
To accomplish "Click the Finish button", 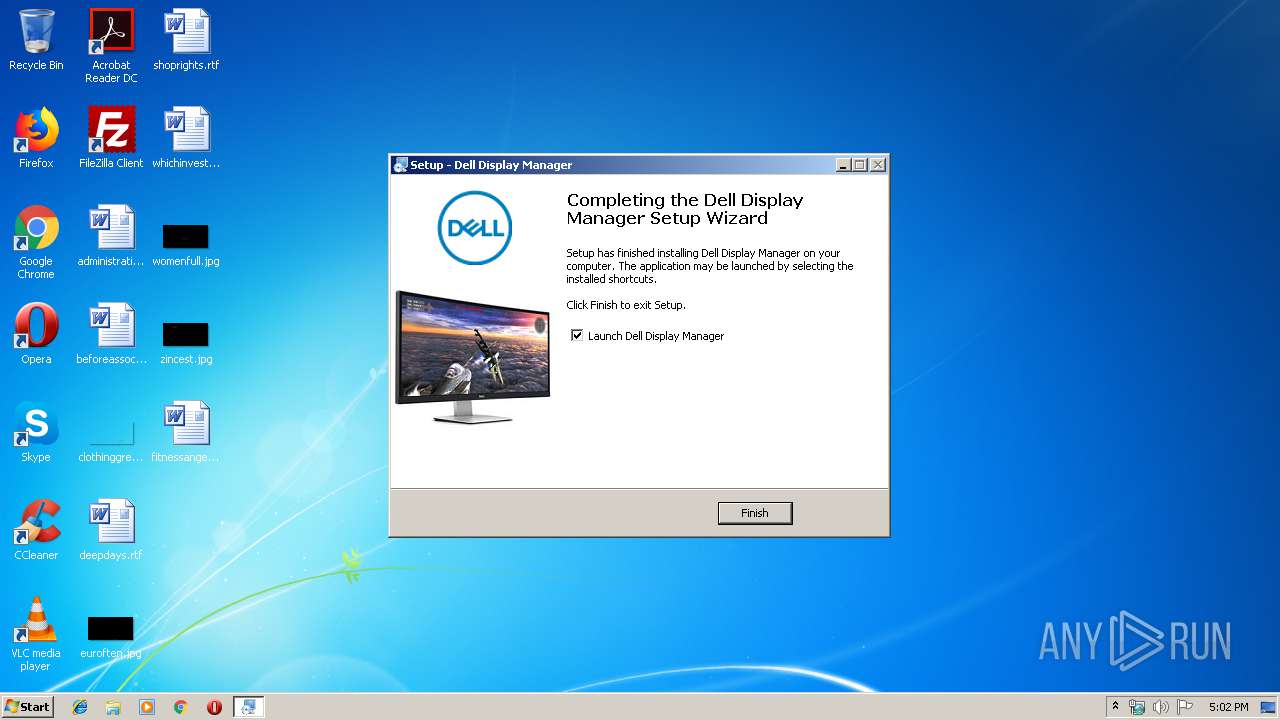I will tap(755, 513).
